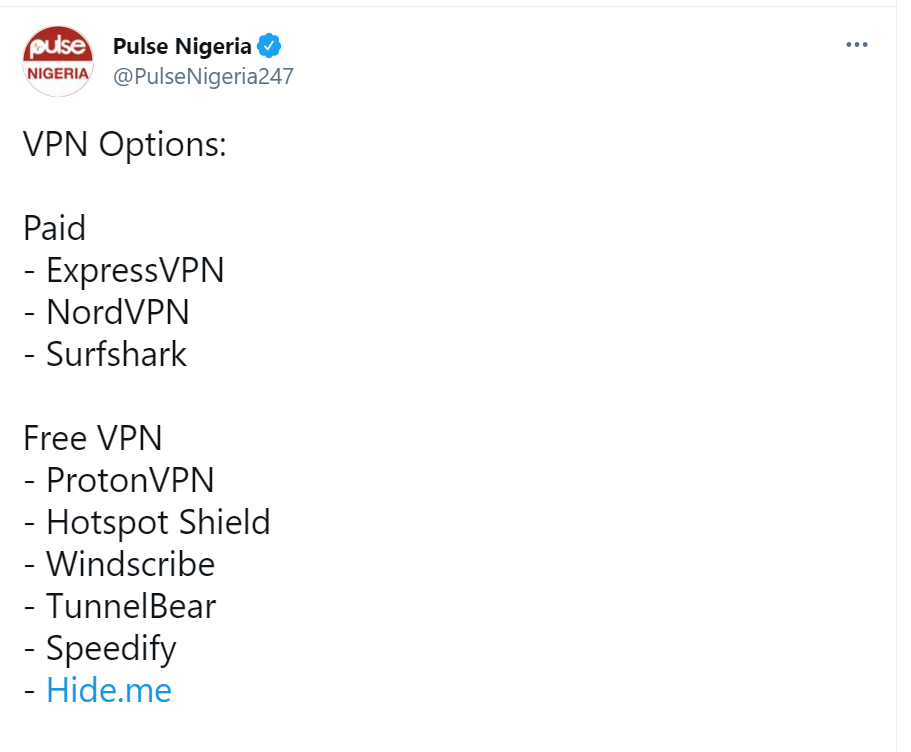Click the word "Shield" in the tweet
Screen dimensions: 911x752
coord(224,522)
